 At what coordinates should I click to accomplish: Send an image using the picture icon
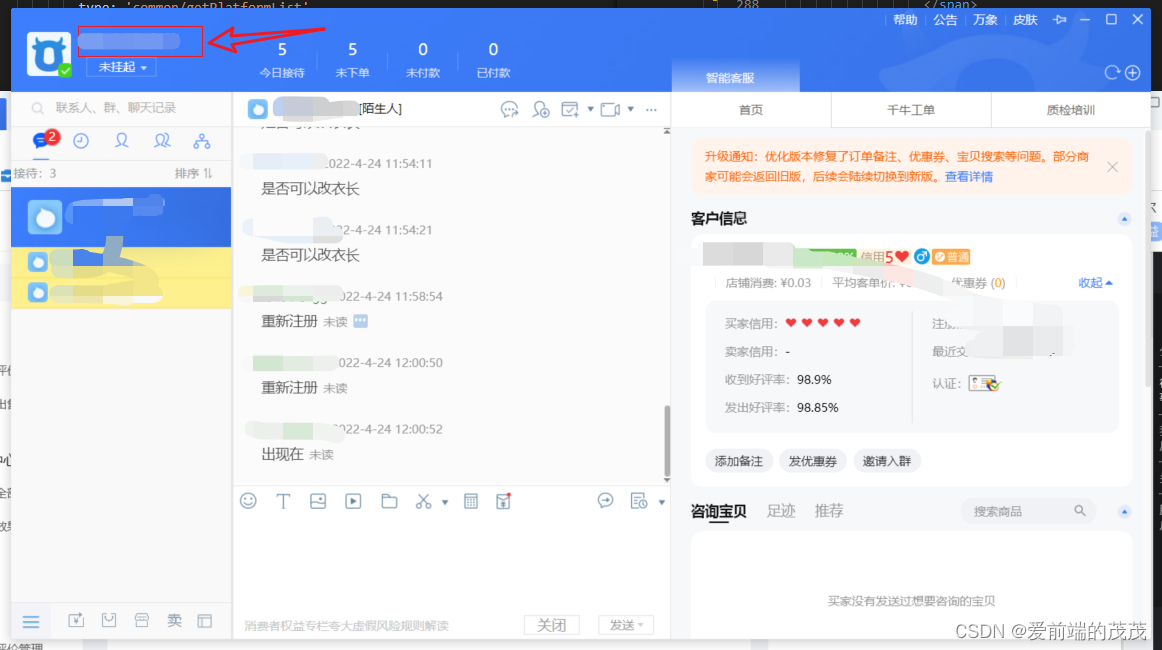318,501
